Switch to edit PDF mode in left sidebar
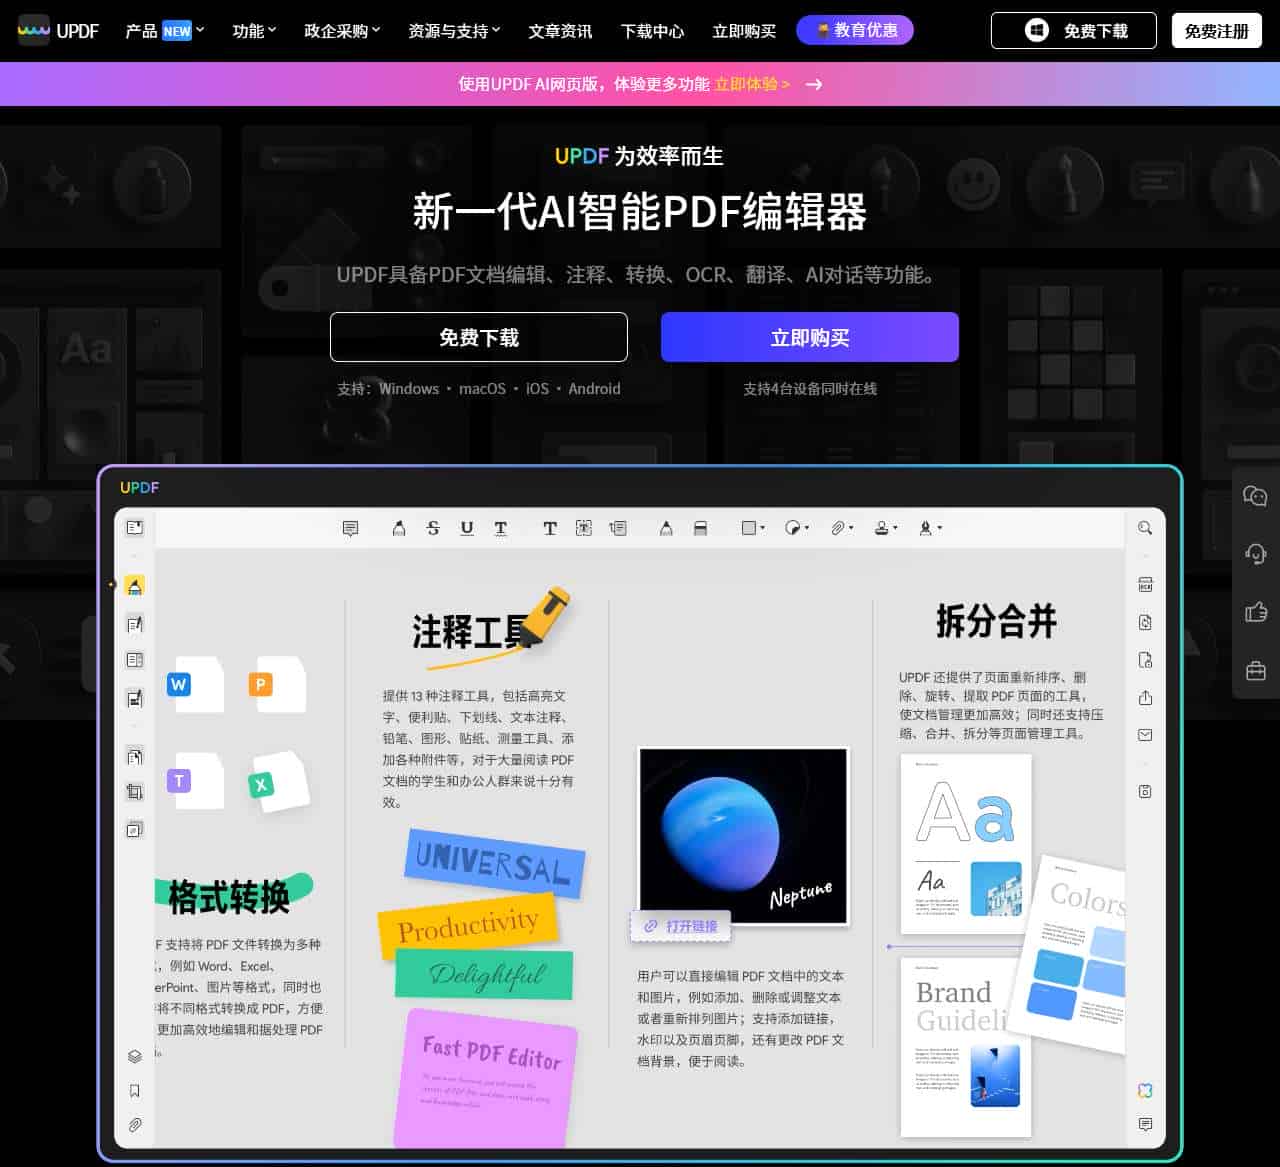 (x=135, y=624)
